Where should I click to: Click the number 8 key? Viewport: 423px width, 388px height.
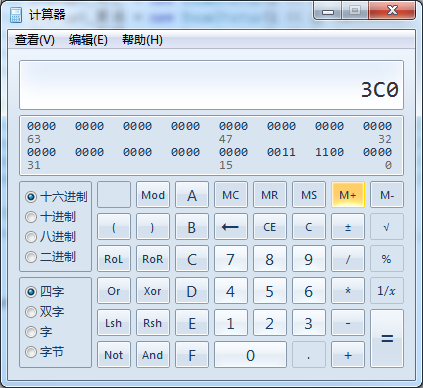270,259
